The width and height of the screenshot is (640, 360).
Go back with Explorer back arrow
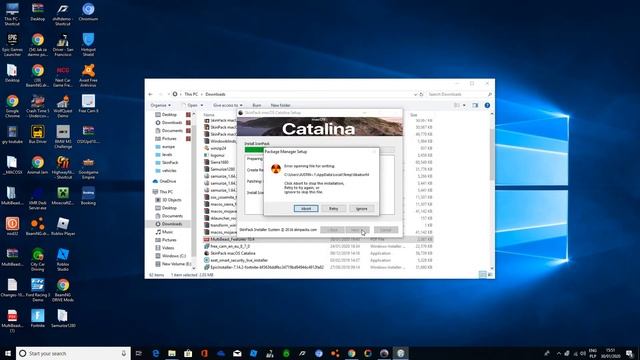click(151, 94)
